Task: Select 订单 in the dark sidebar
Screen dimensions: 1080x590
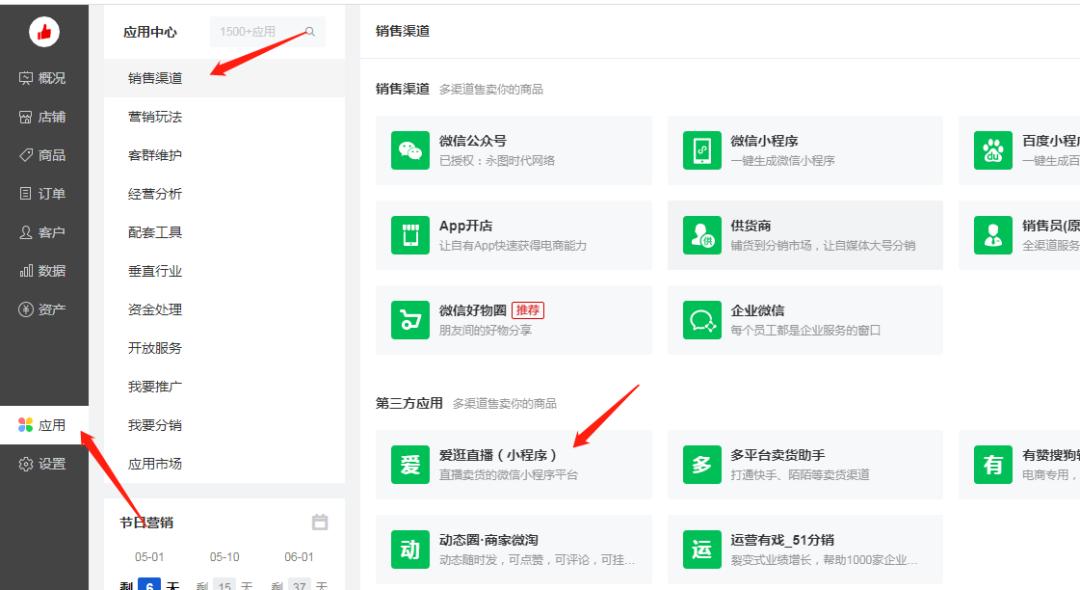Action: tap(44, 193)
